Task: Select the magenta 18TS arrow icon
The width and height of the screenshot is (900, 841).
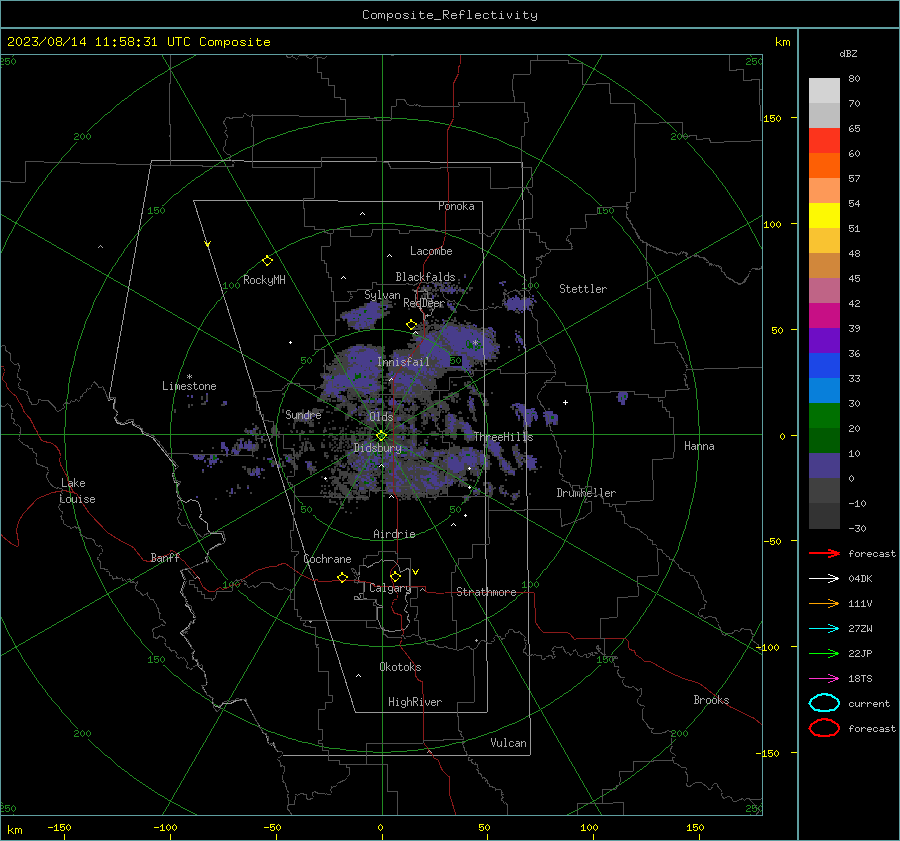Action: point(824,678)
